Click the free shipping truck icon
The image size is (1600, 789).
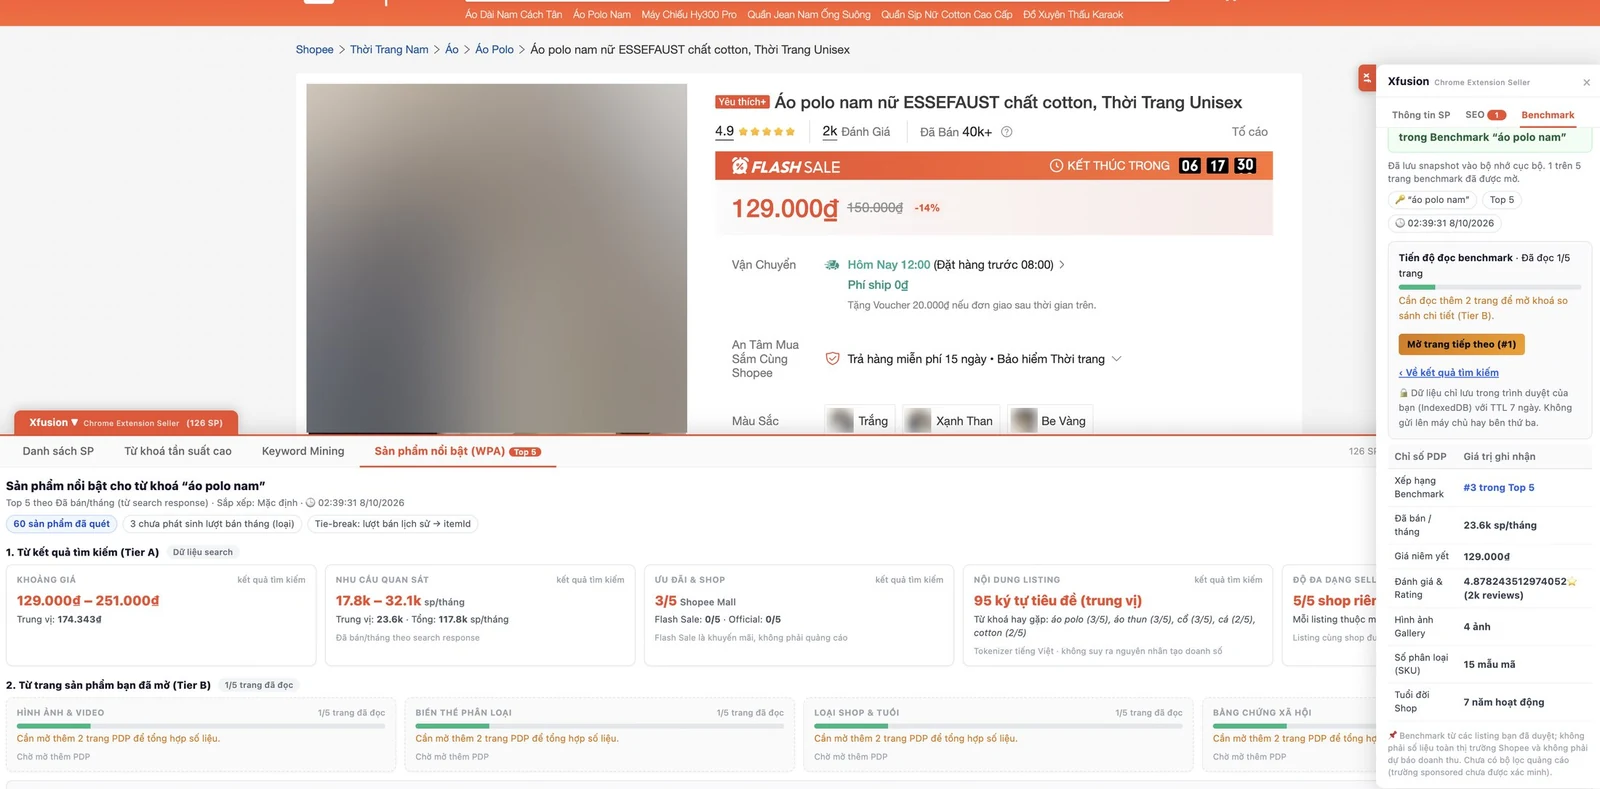(832, 265)
